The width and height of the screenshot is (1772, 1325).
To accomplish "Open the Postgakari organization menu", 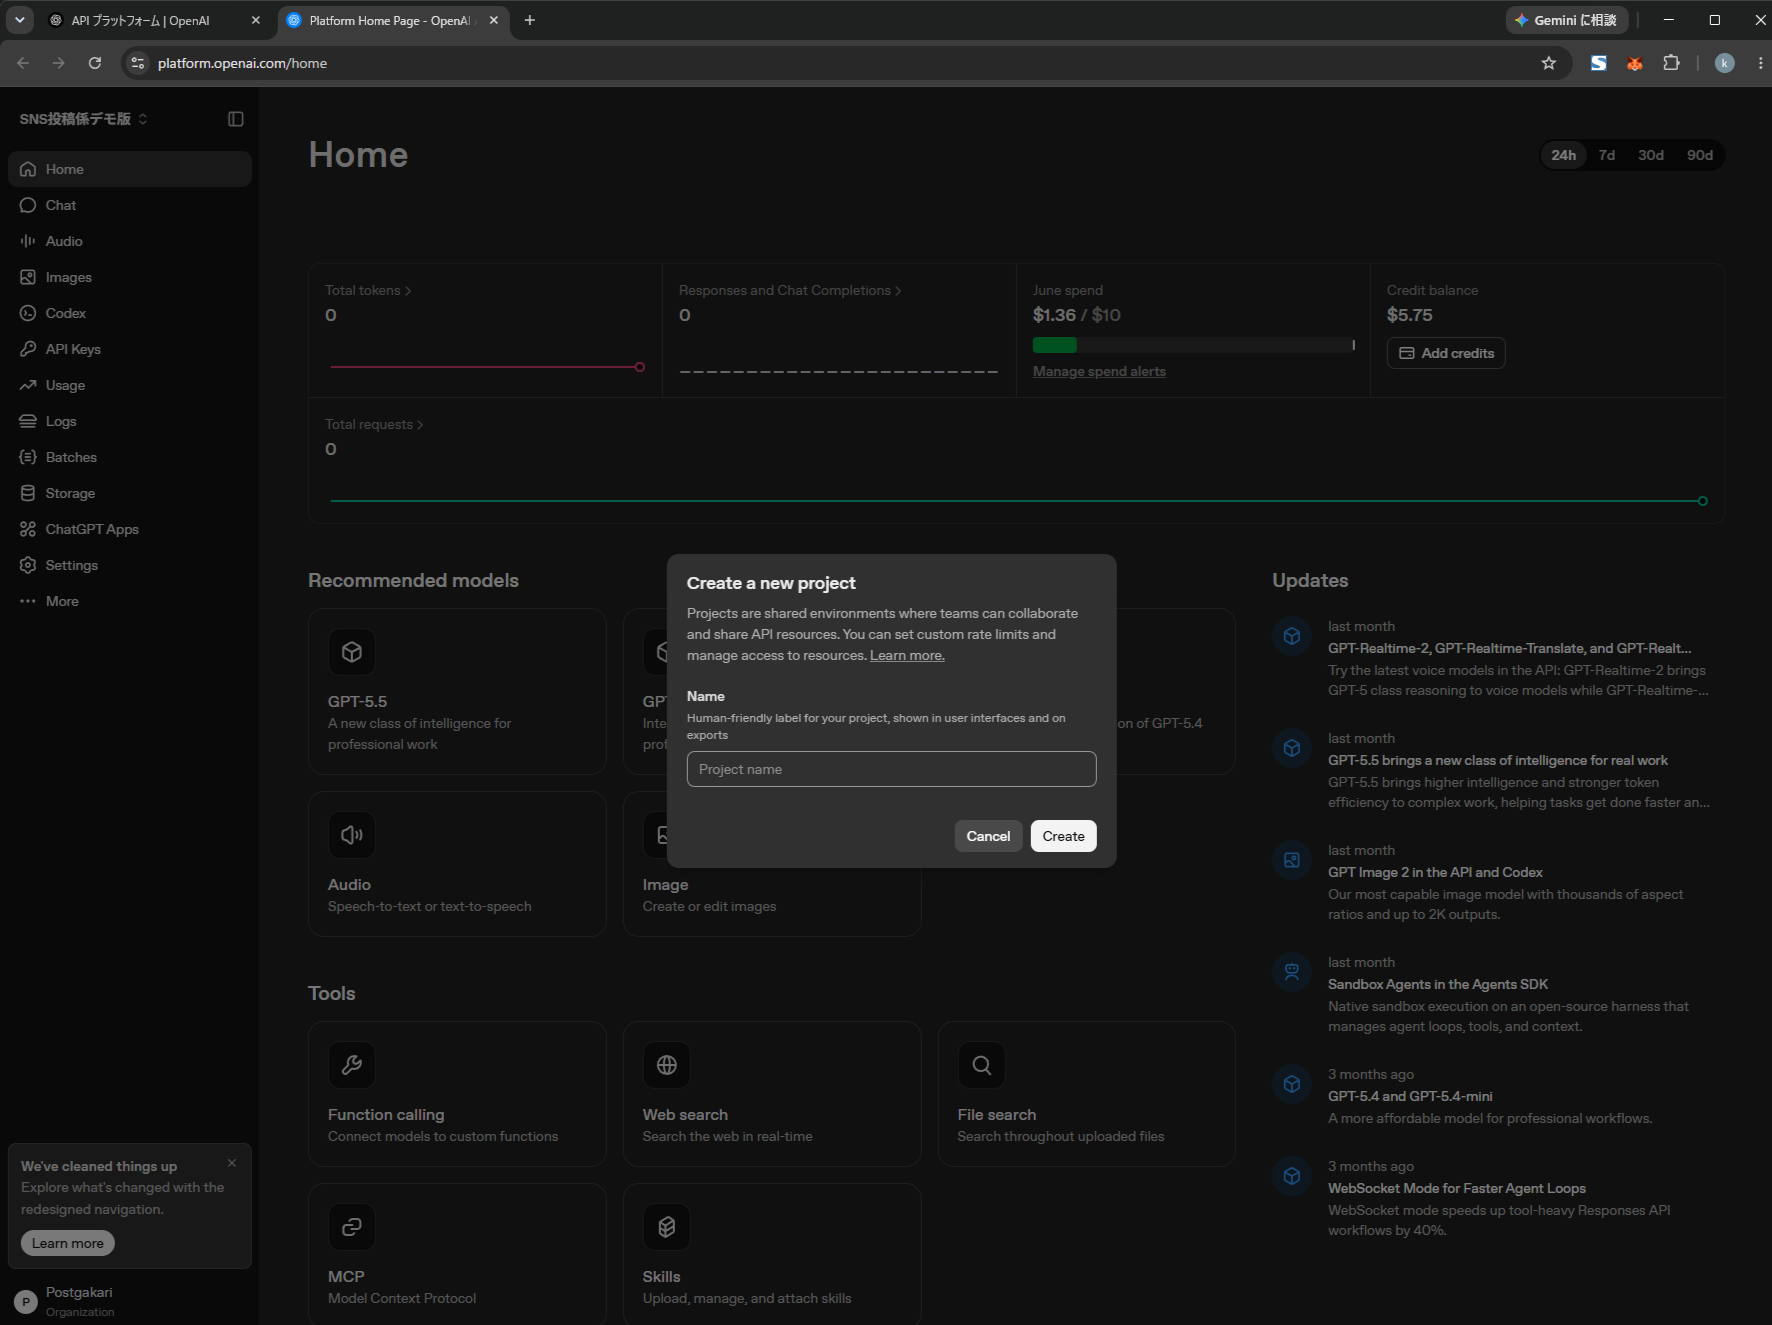I will 129,1301.
